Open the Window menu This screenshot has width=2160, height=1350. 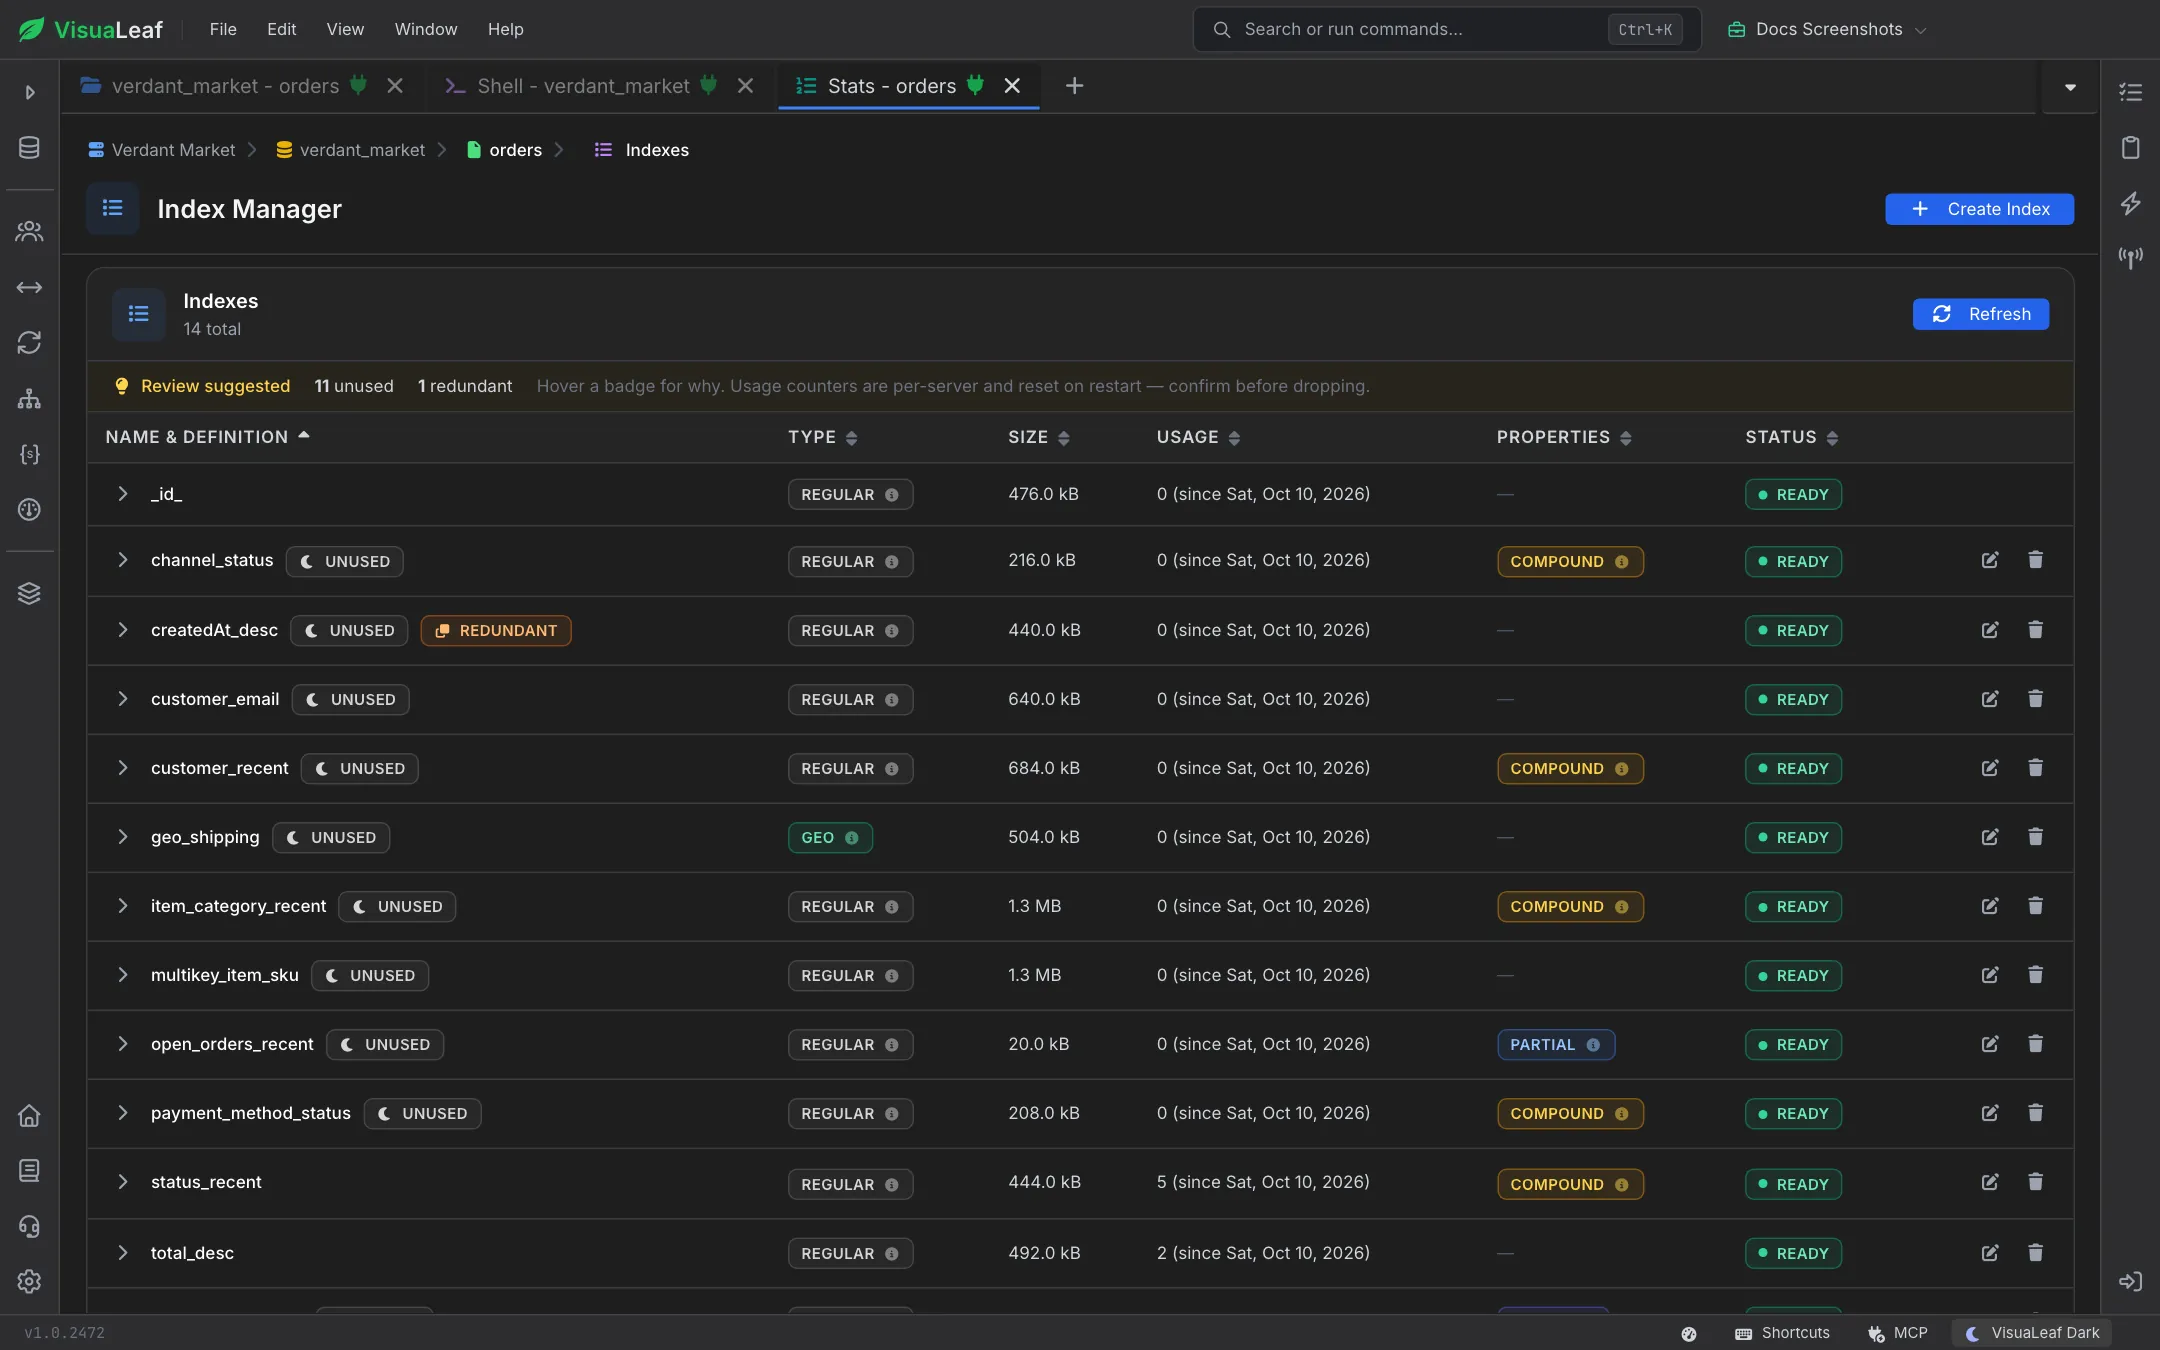[425, 29]
